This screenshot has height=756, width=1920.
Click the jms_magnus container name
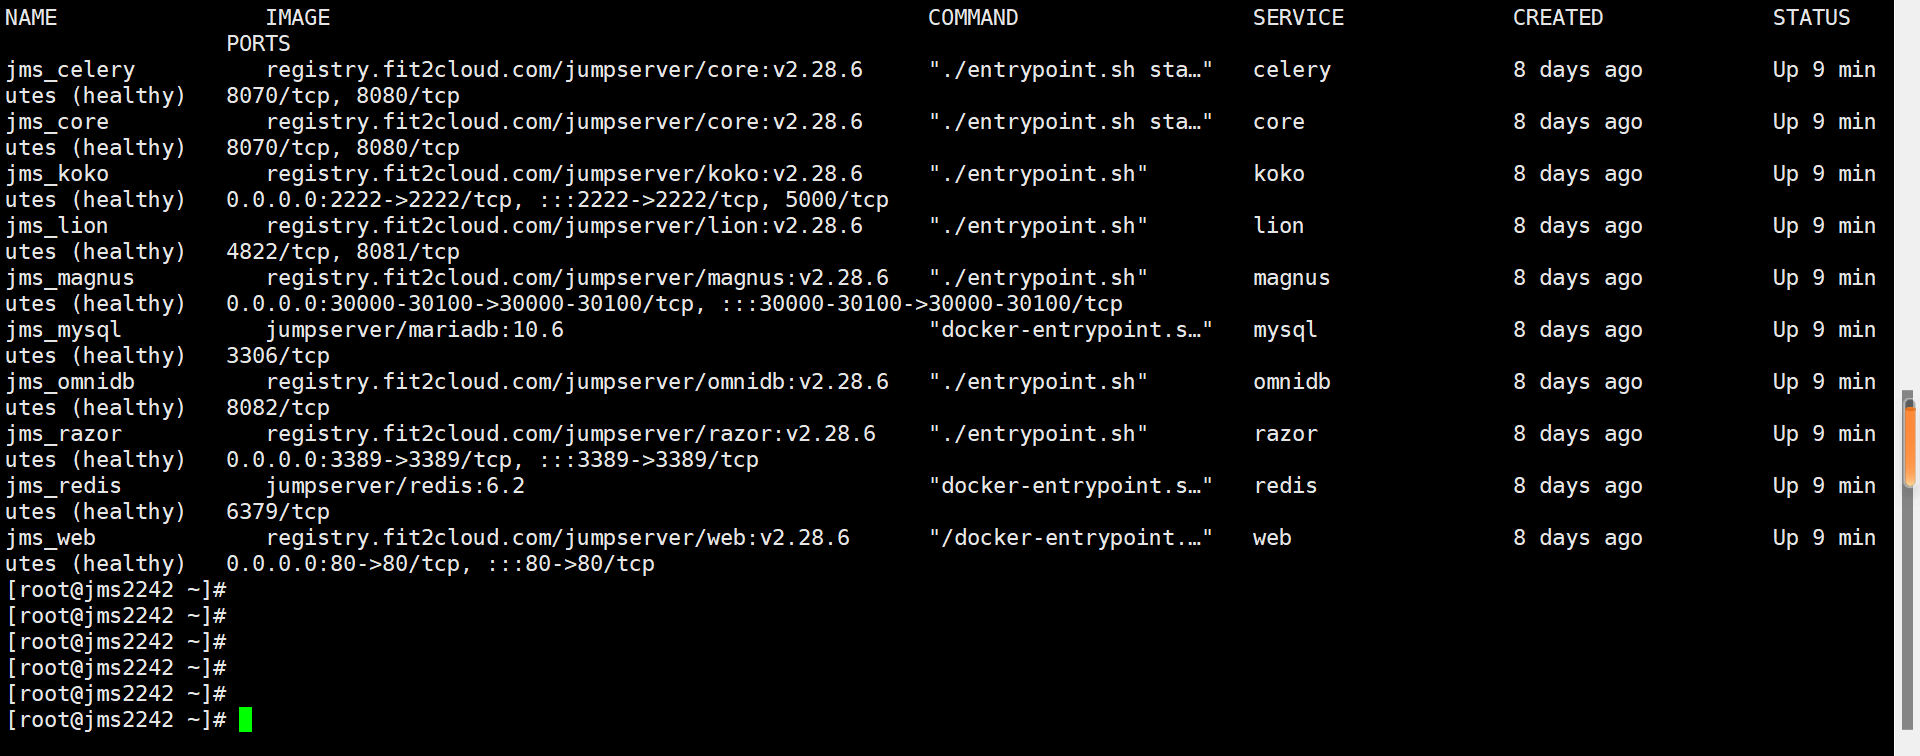click(70, 278)
